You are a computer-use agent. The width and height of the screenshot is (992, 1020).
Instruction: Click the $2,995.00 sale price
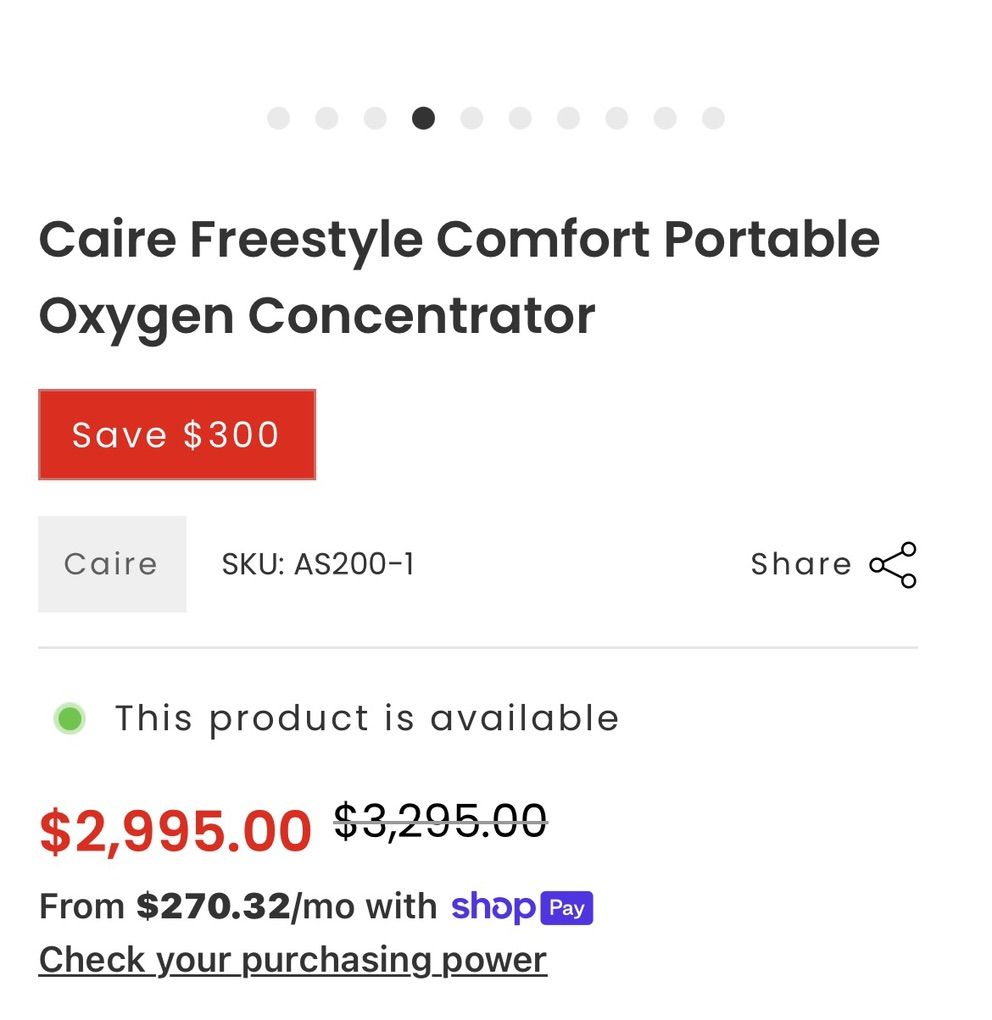click(175, 832)
